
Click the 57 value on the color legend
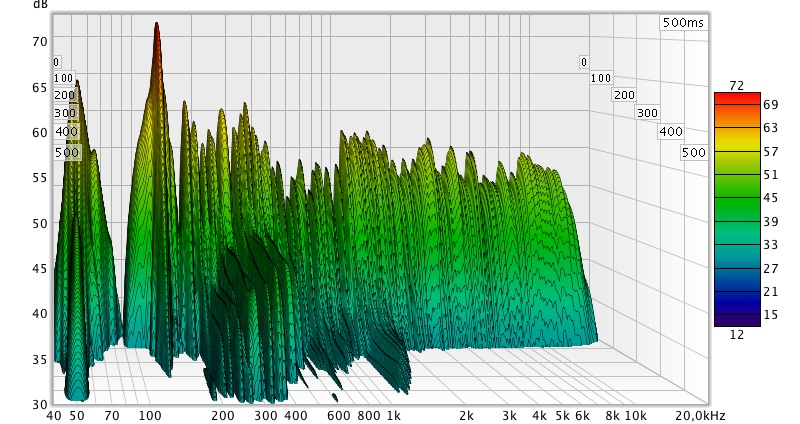click(770, 152)
